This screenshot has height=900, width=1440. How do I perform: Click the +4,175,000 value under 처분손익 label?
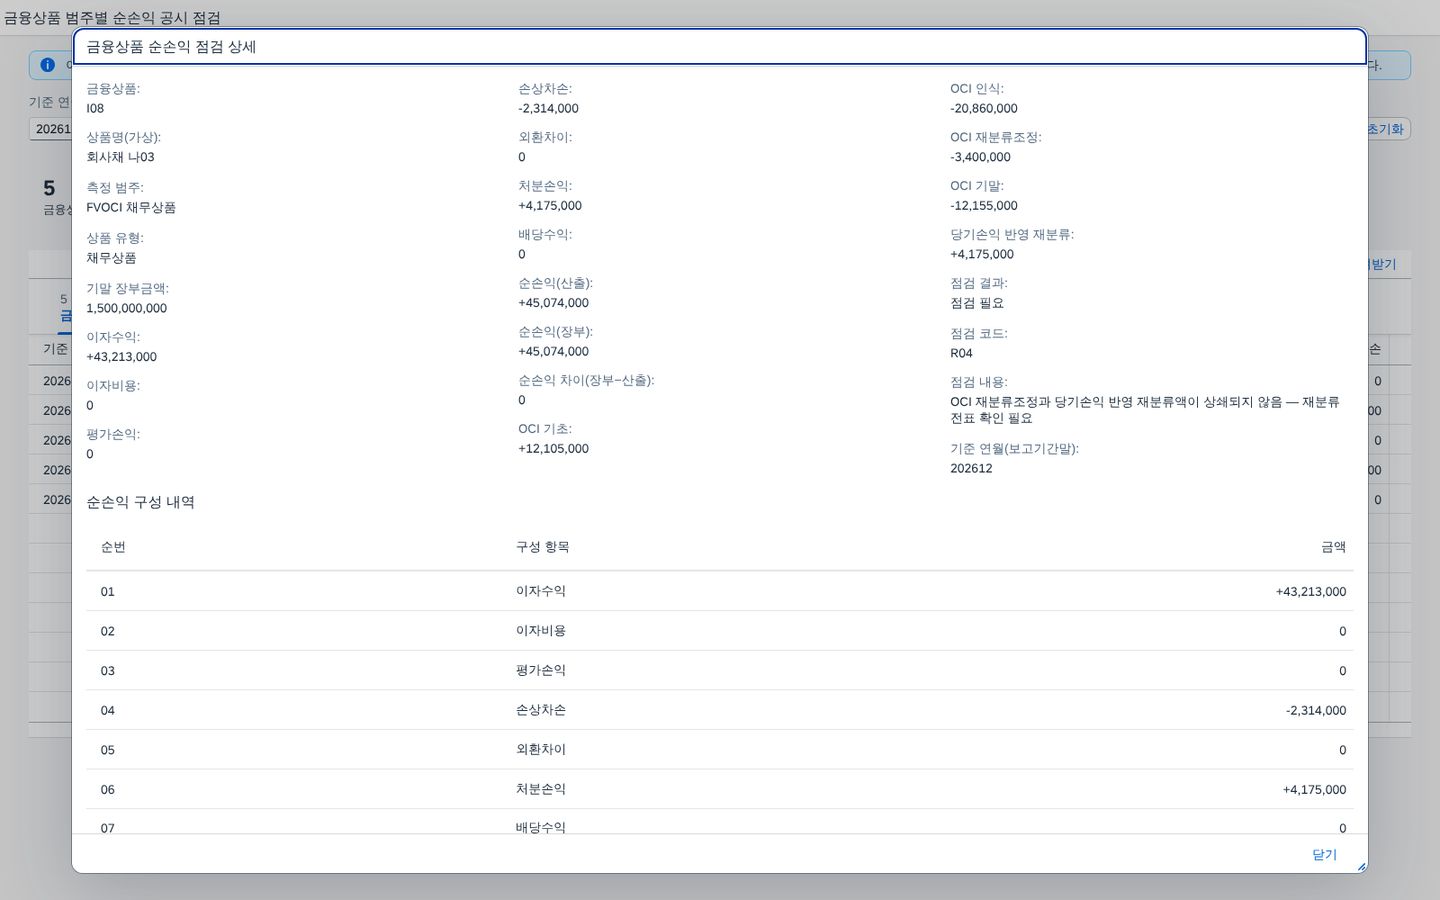tap(550, 206)
